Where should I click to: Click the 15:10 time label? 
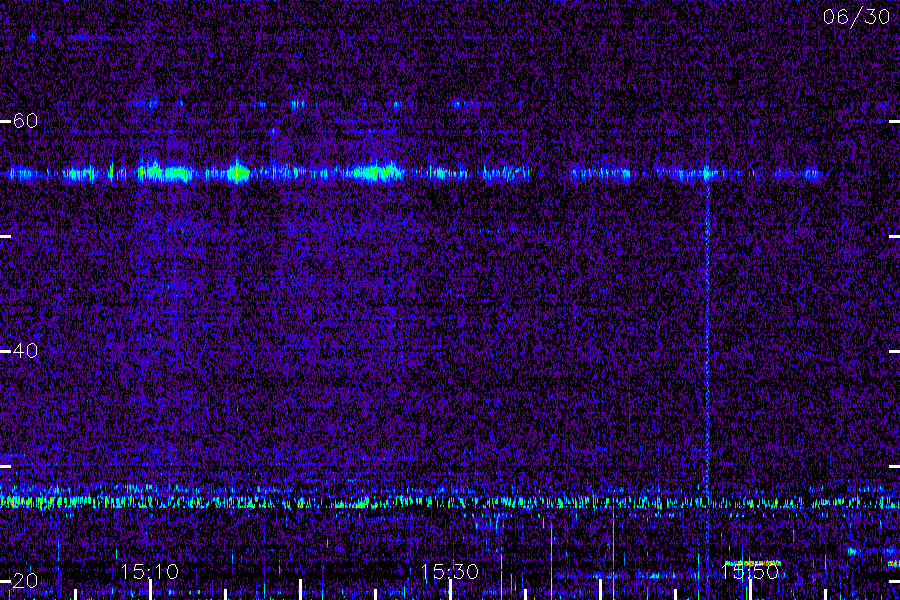(x=150, y=572)
